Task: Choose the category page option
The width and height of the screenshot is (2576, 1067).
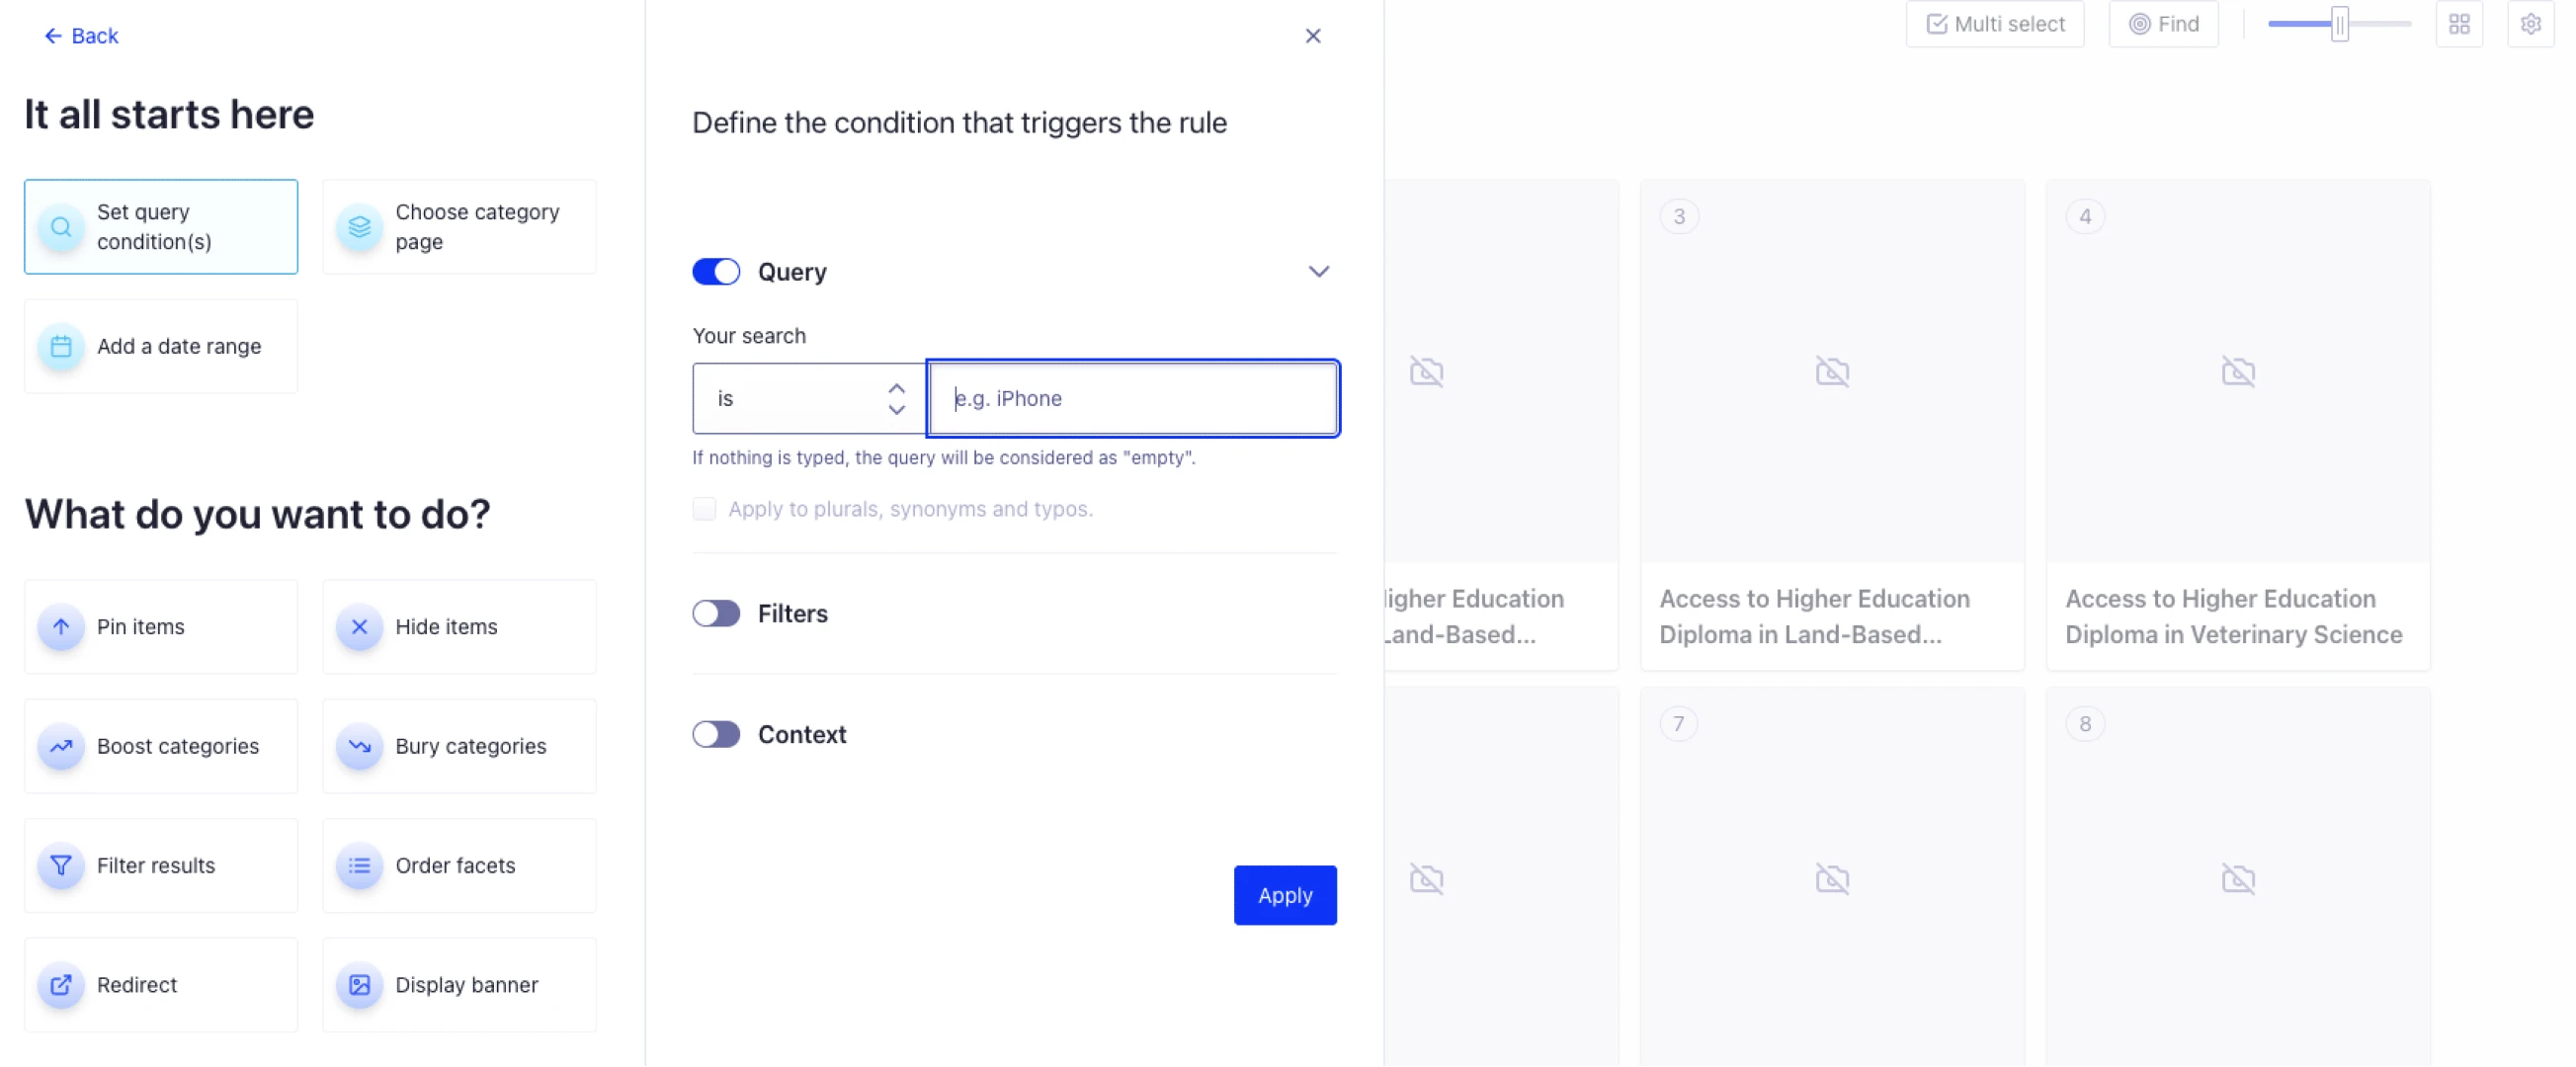Action: (x=459, y=226)
